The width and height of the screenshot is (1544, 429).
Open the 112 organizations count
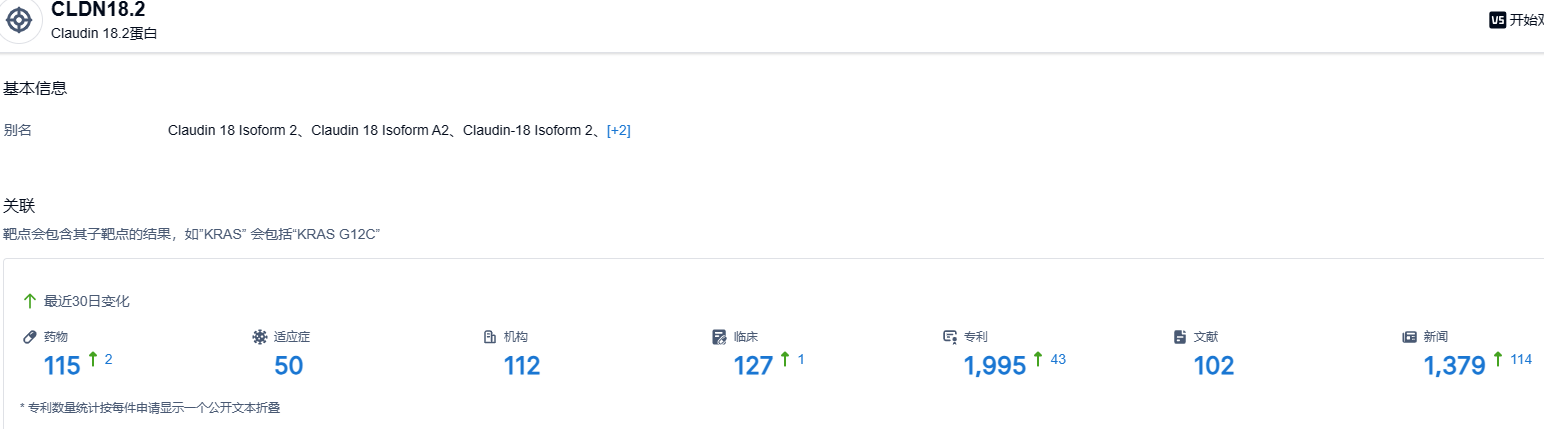pyautogui.click(x=522, y=366)
